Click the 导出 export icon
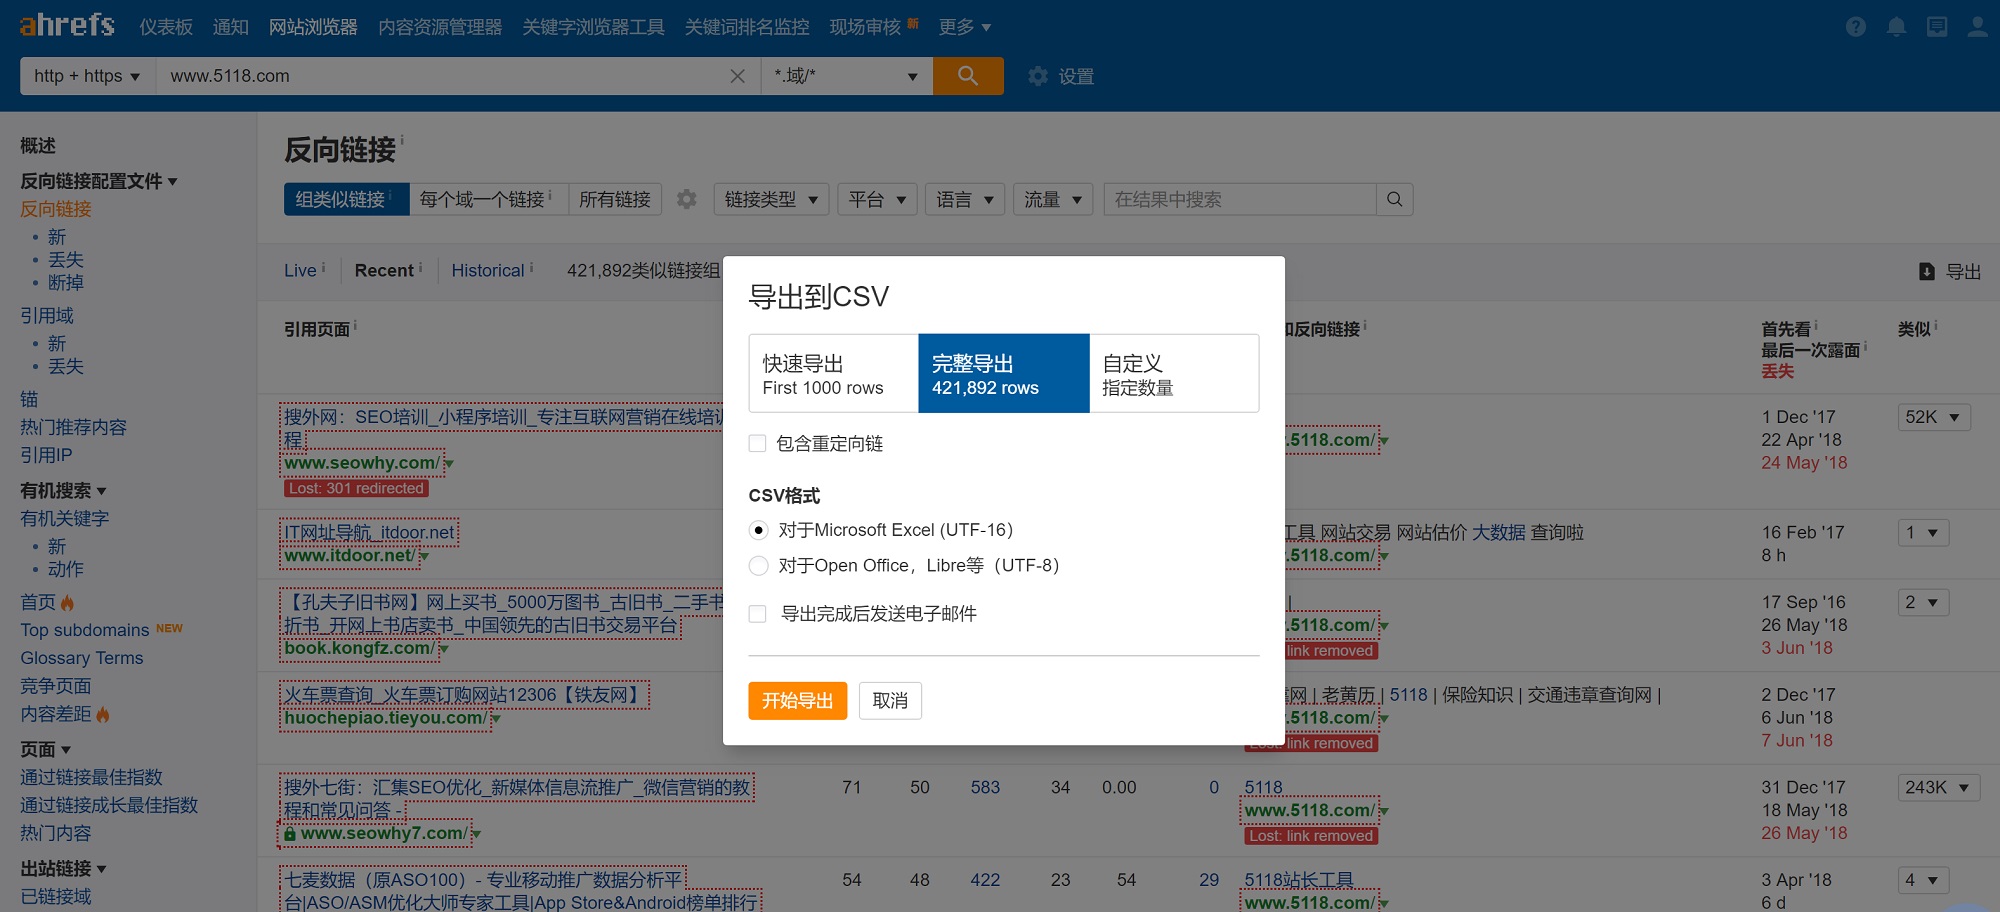Image resolution: width=2000 pixels, height=912 pixels. [1950, 271]
